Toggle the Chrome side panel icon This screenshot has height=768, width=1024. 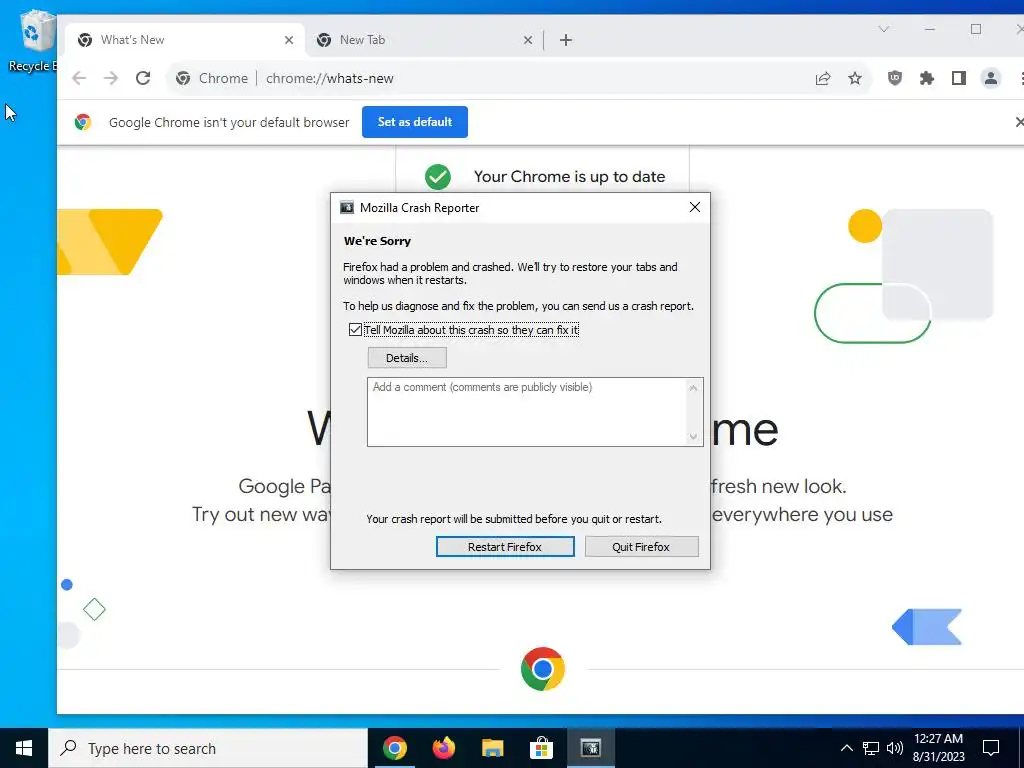coord(959,78)
